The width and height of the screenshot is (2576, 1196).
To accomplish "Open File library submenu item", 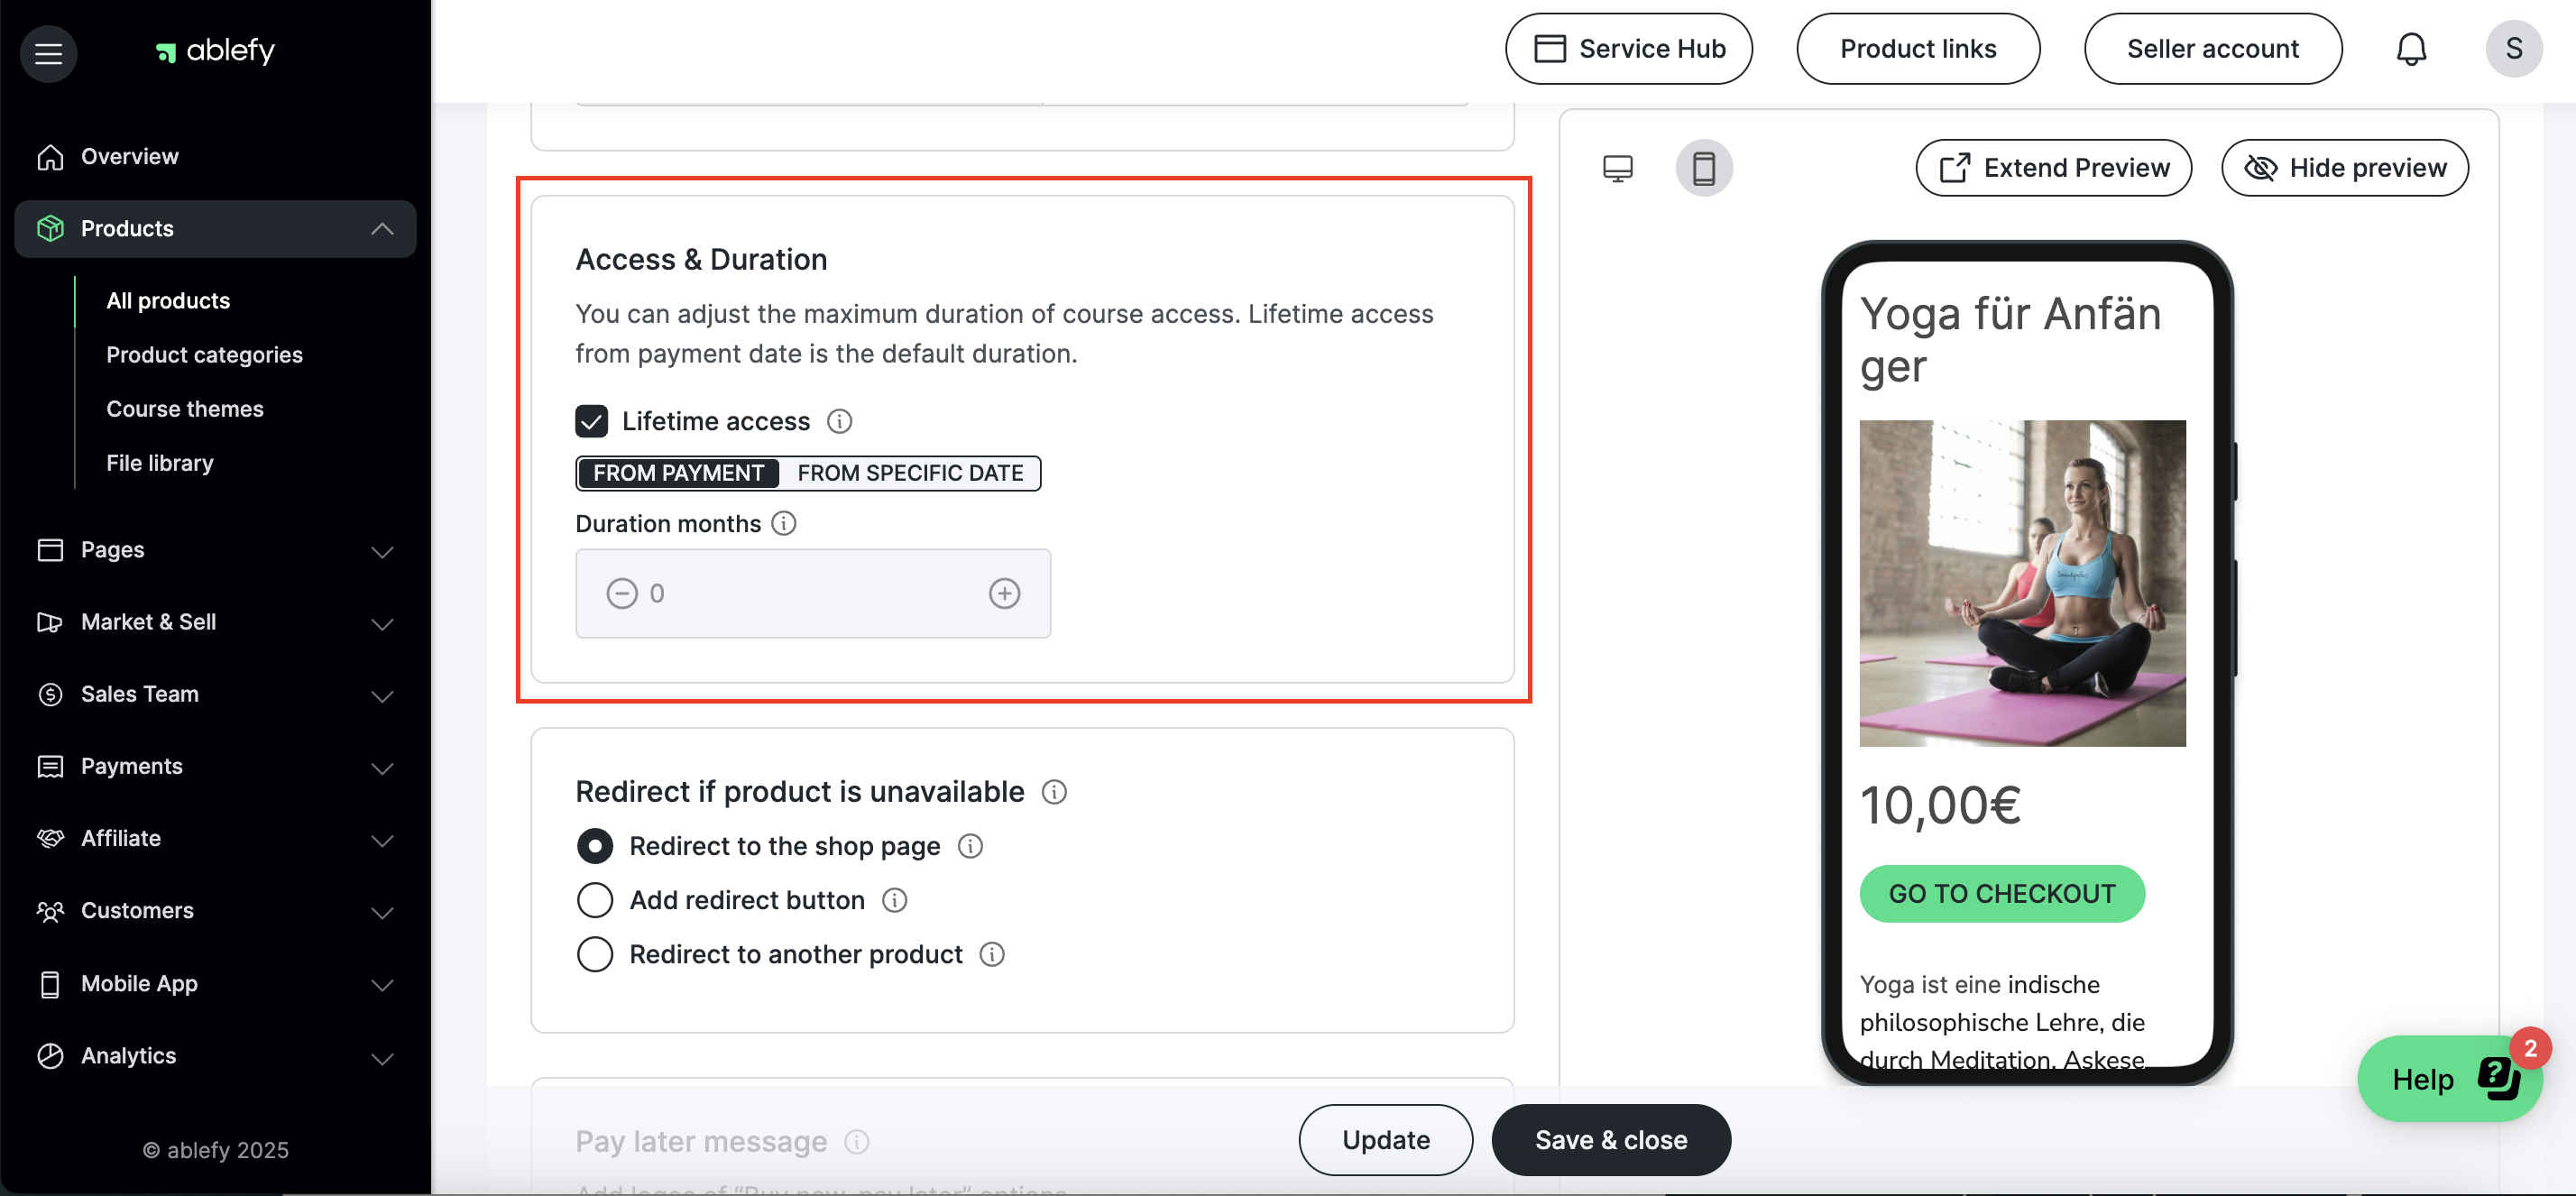I will [x=160, y=463].
